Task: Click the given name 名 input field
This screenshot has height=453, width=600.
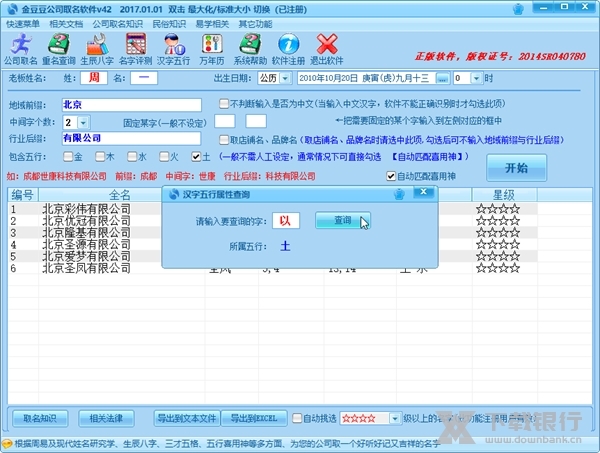Action: (x=144, y=78)
